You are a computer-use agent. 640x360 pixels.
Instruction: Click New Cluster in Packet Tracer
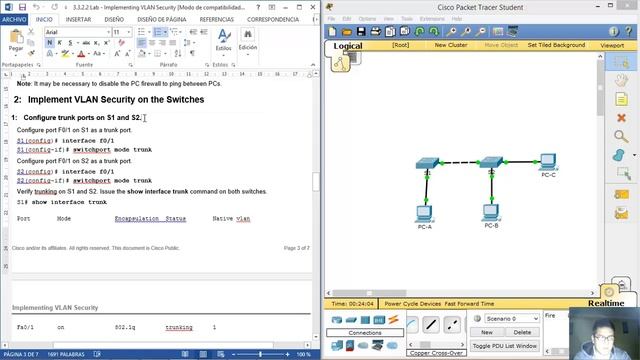pos(451,45)
